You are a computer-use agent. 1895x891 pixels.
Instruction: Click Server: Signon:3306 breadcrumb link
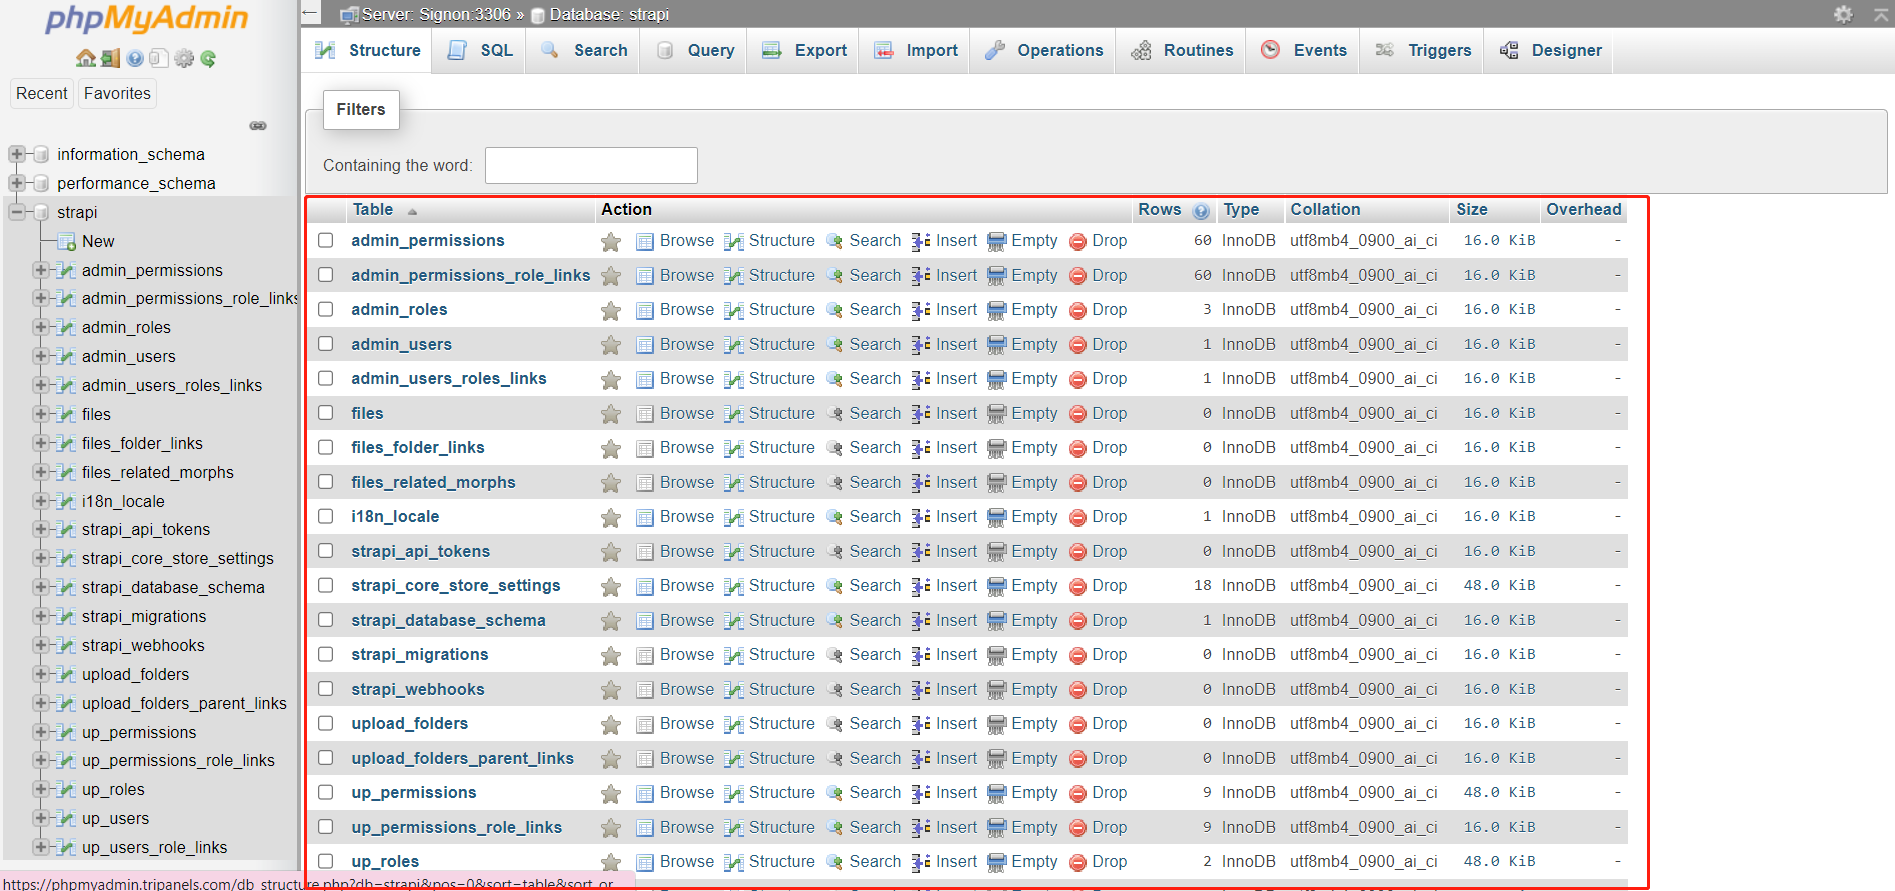pyautogui.click(x=436, y=14)
